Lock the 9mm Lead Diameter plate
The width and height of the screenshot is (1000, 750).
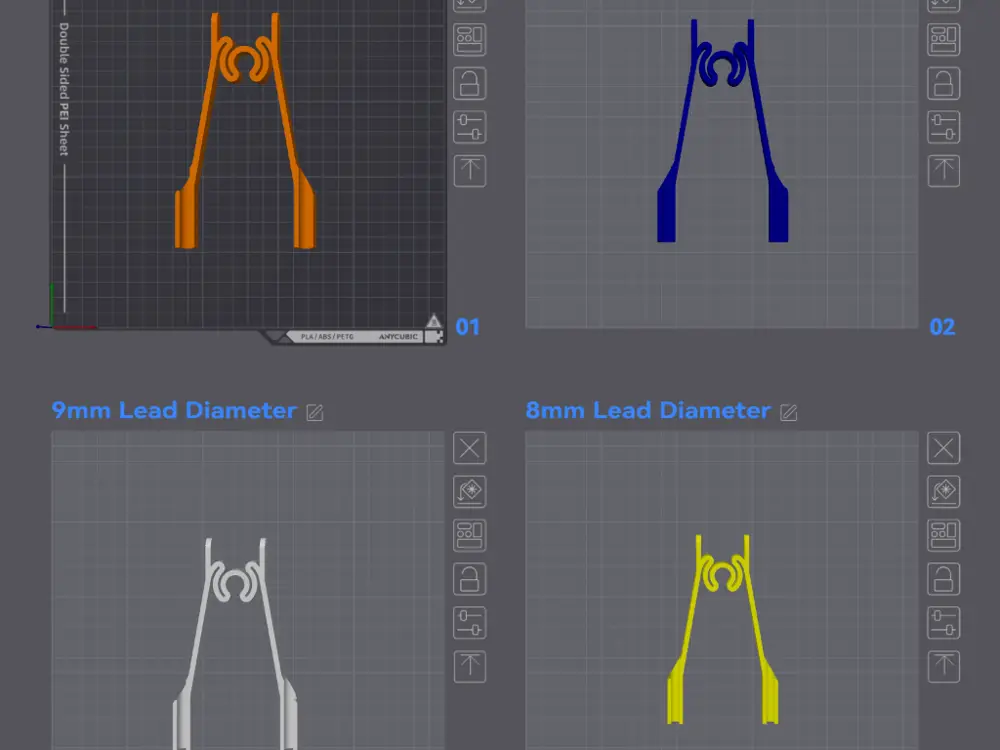click(469, 579)
